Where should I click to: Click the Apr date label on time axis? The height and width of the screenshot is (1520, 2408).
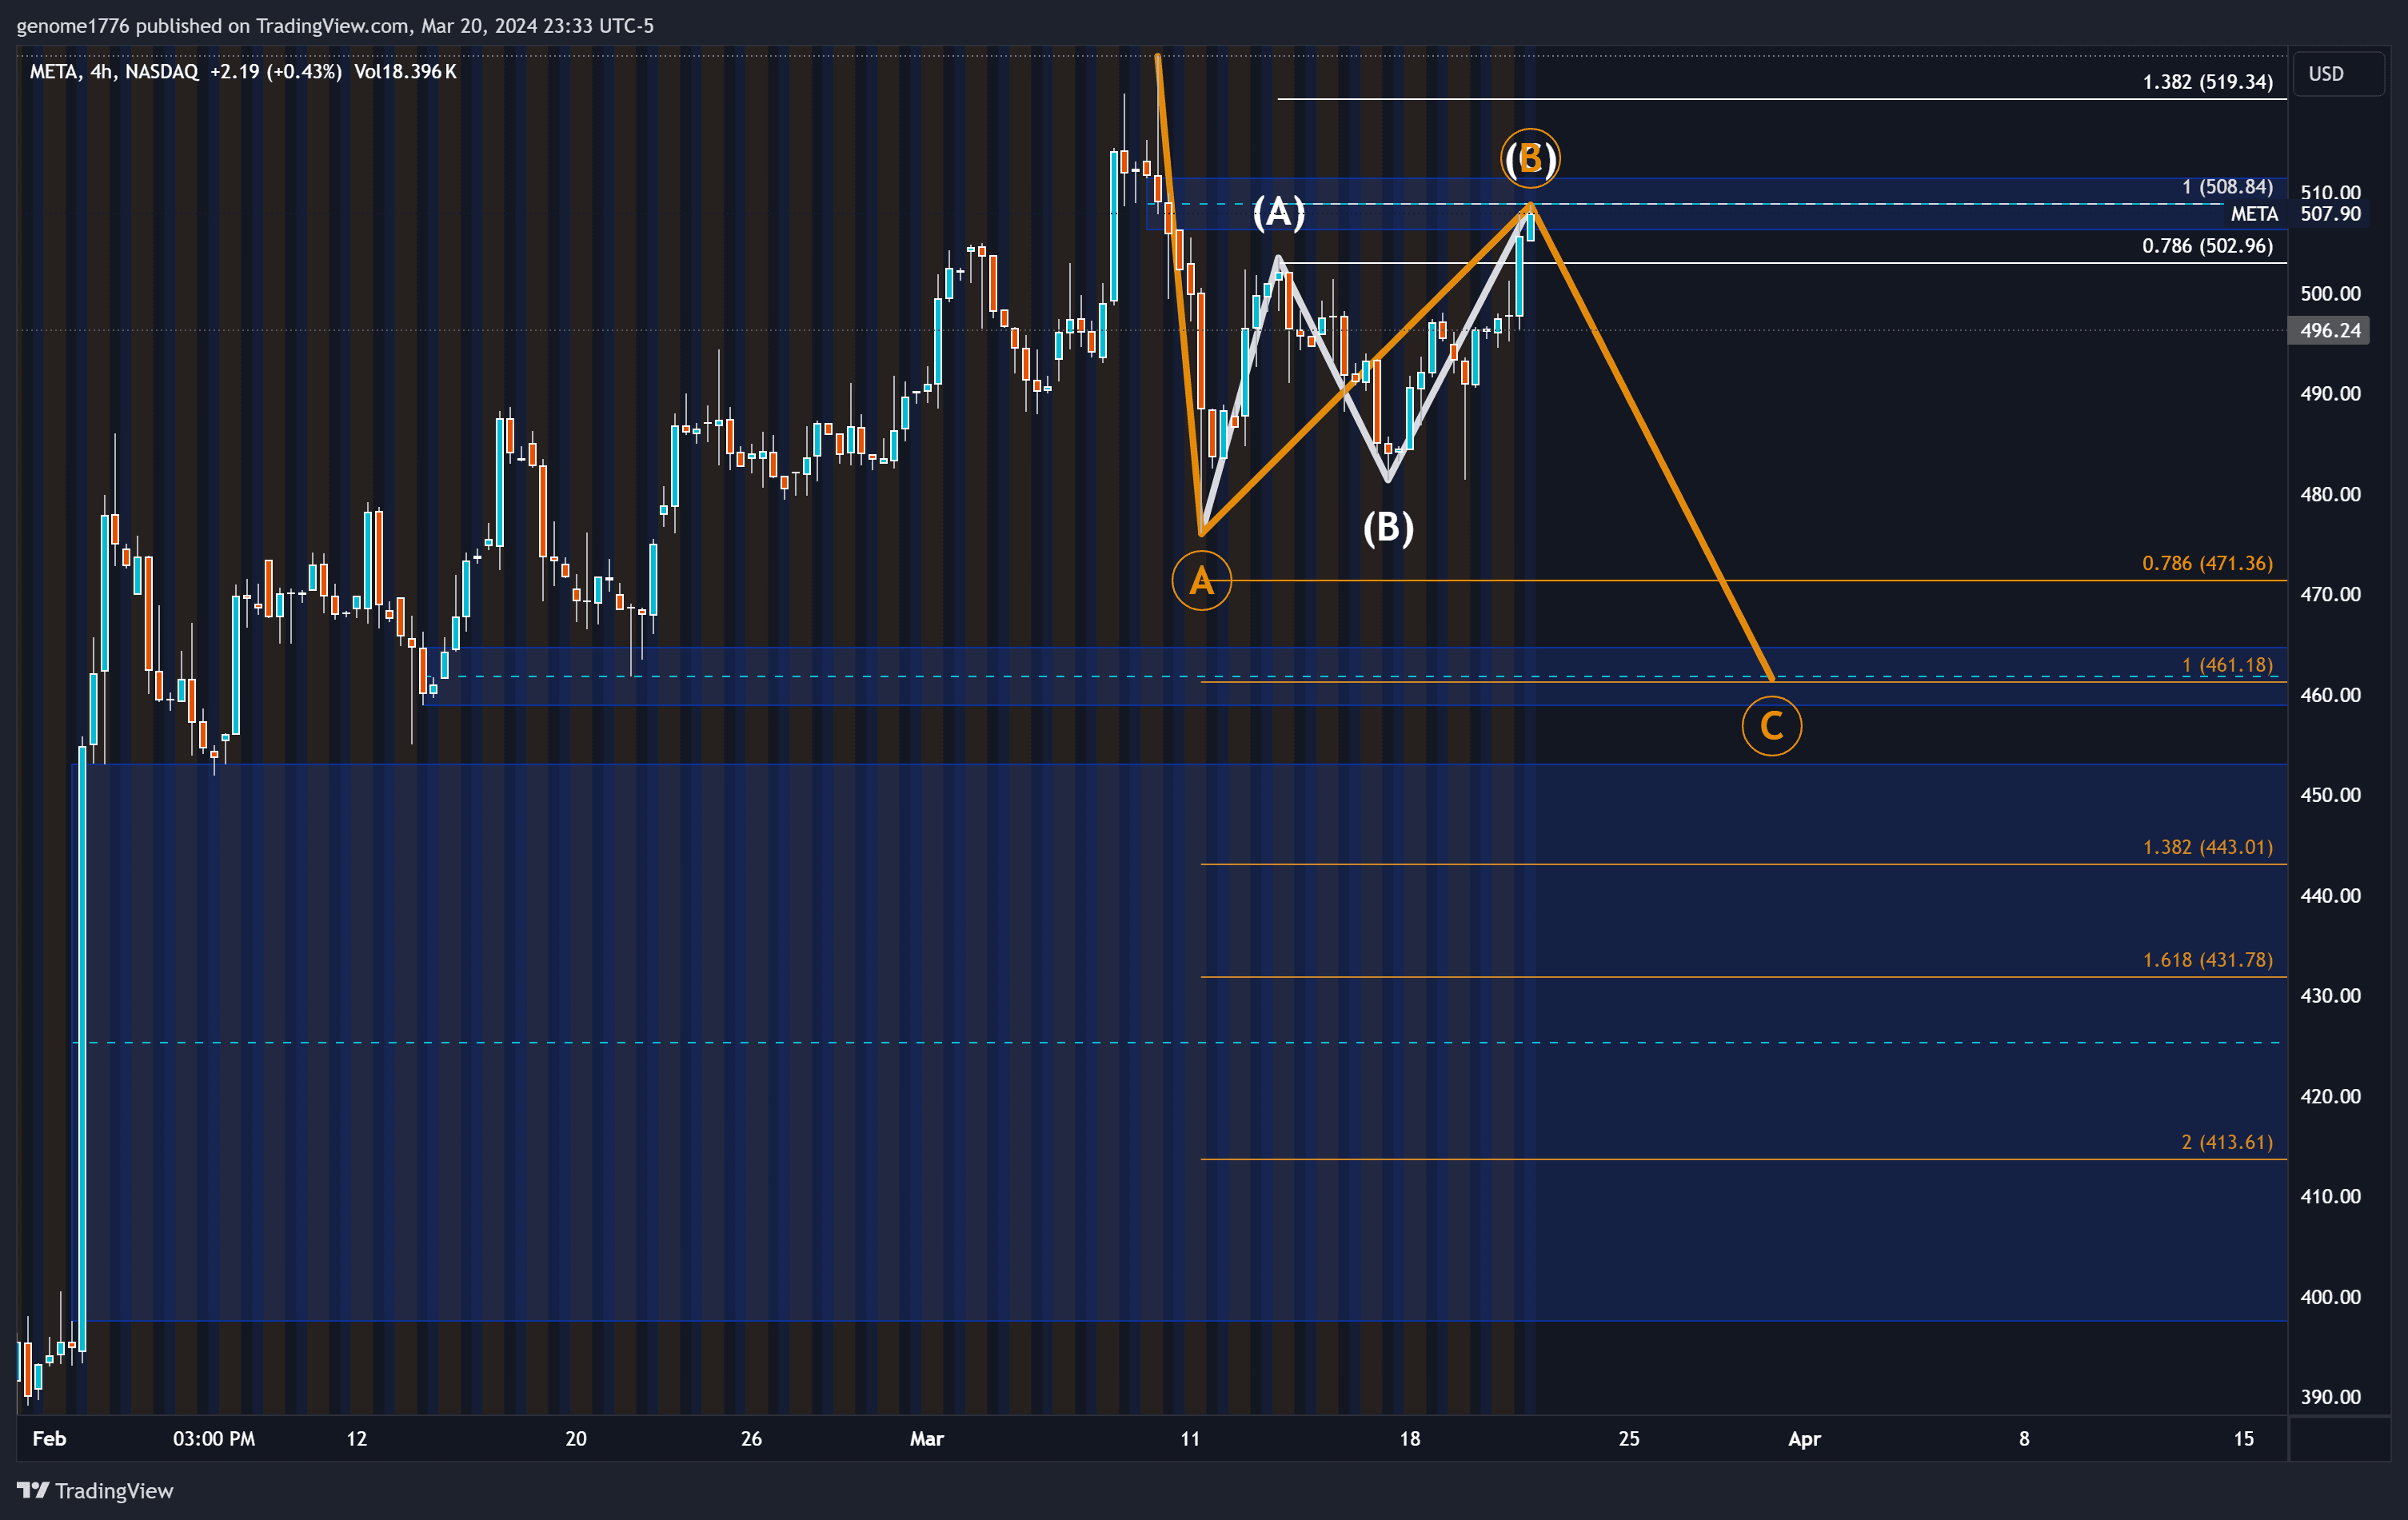click(x=1805, y=1439)
